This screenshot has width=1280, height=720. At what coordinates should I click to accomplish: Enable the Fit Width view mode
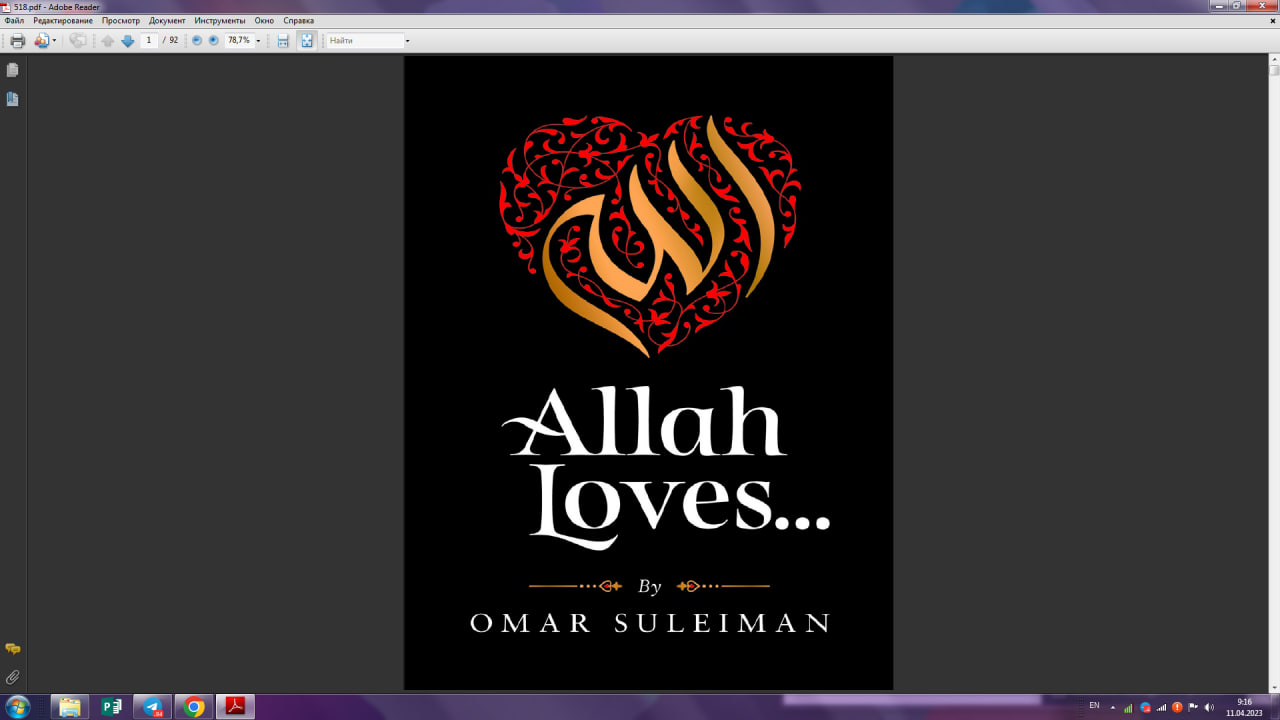pos(283,40)
